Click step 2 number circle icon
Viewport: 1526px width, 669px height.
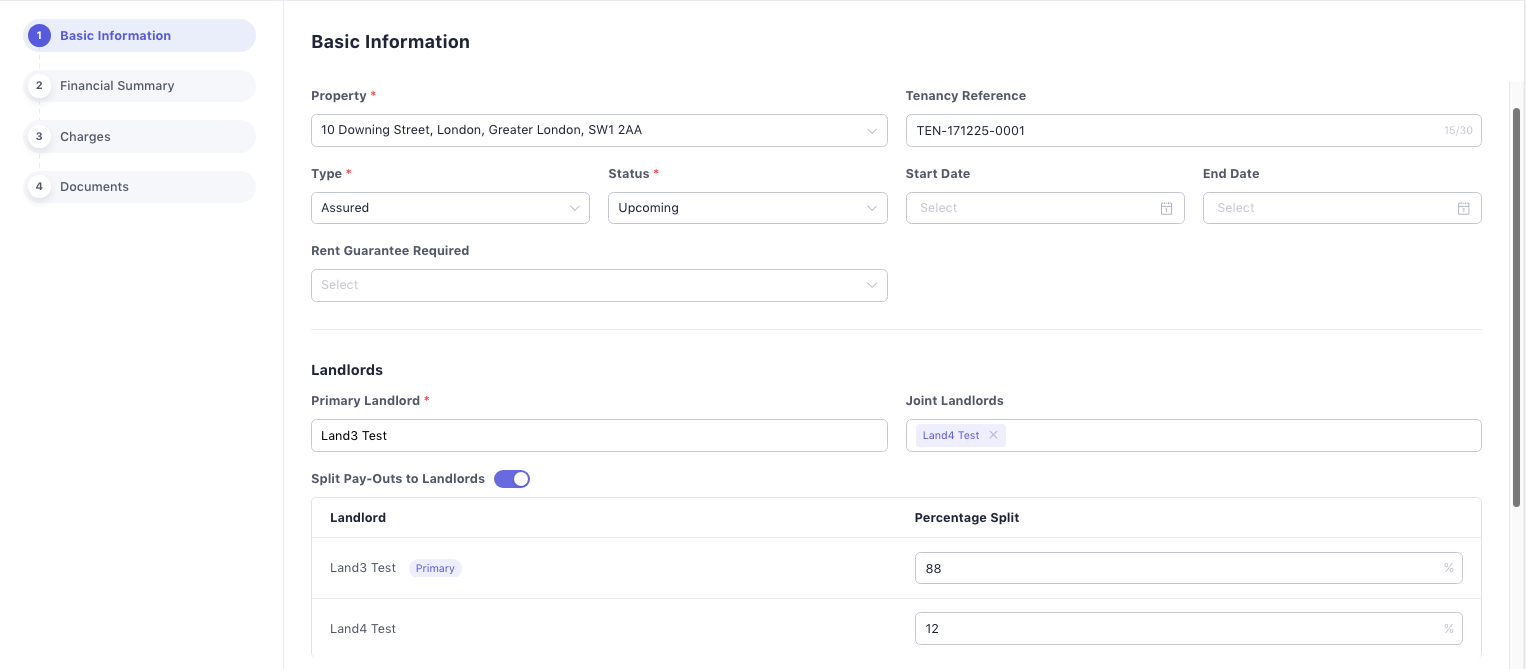click(x=39, y=86)
